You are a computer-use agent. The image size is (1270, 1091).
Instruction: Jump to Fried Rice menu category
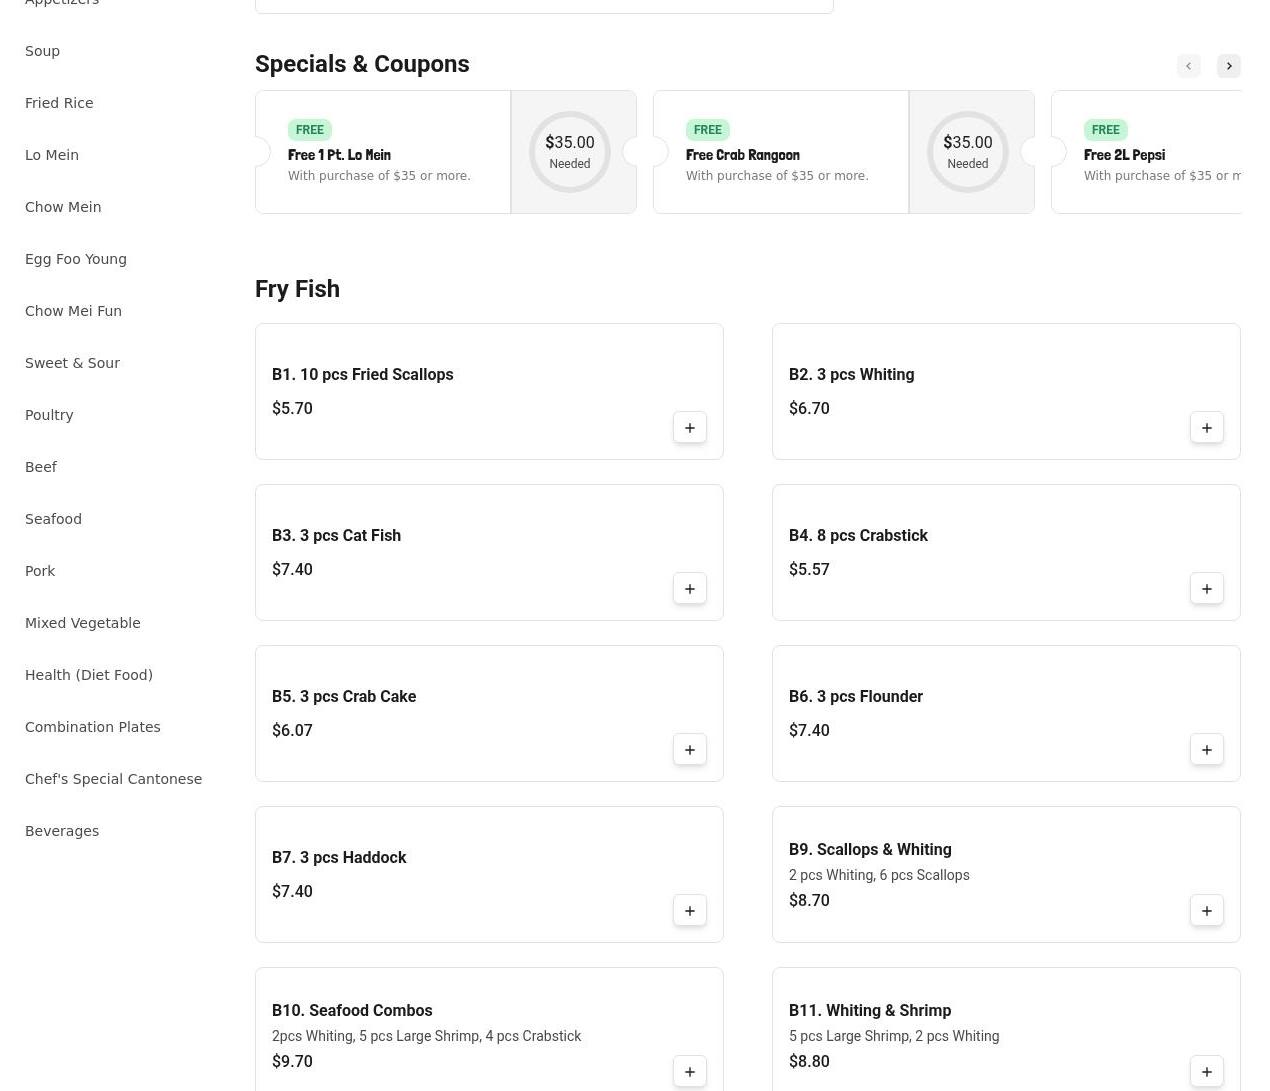(x=59, y=103)
